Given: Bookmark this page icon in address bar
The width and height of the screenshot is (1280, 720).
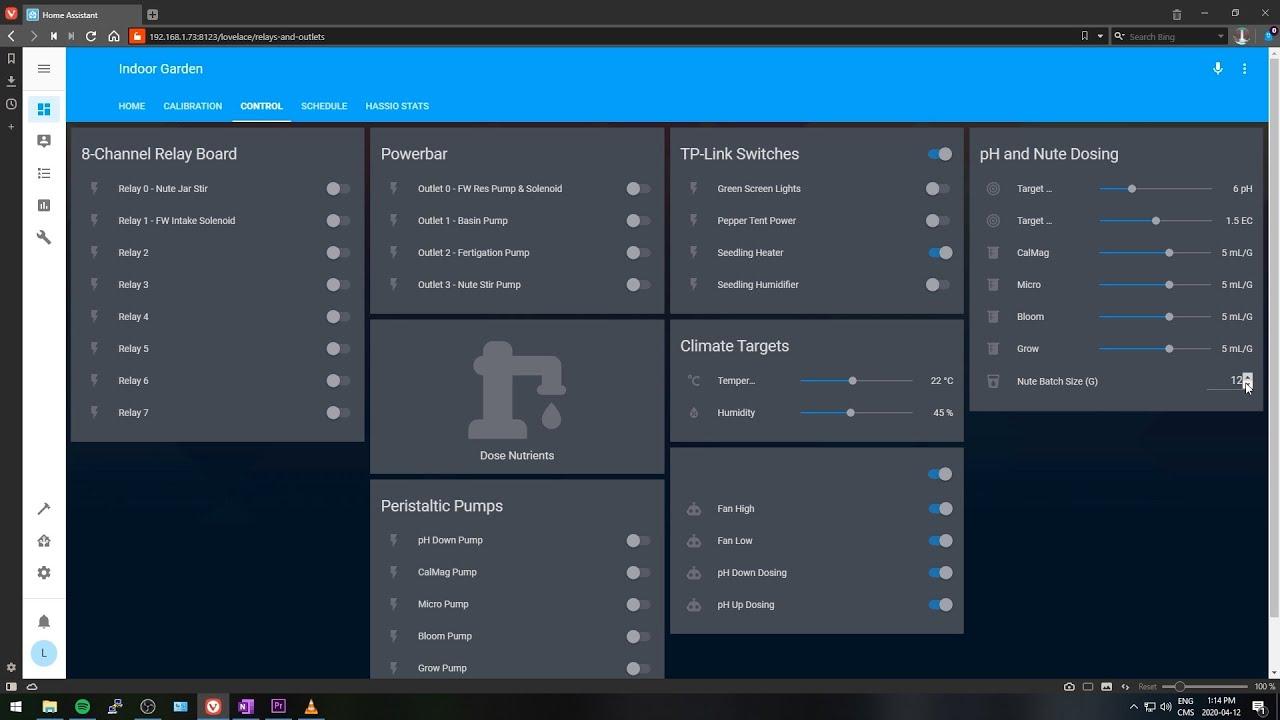Looking at the screenshot, I should 1084,36.
